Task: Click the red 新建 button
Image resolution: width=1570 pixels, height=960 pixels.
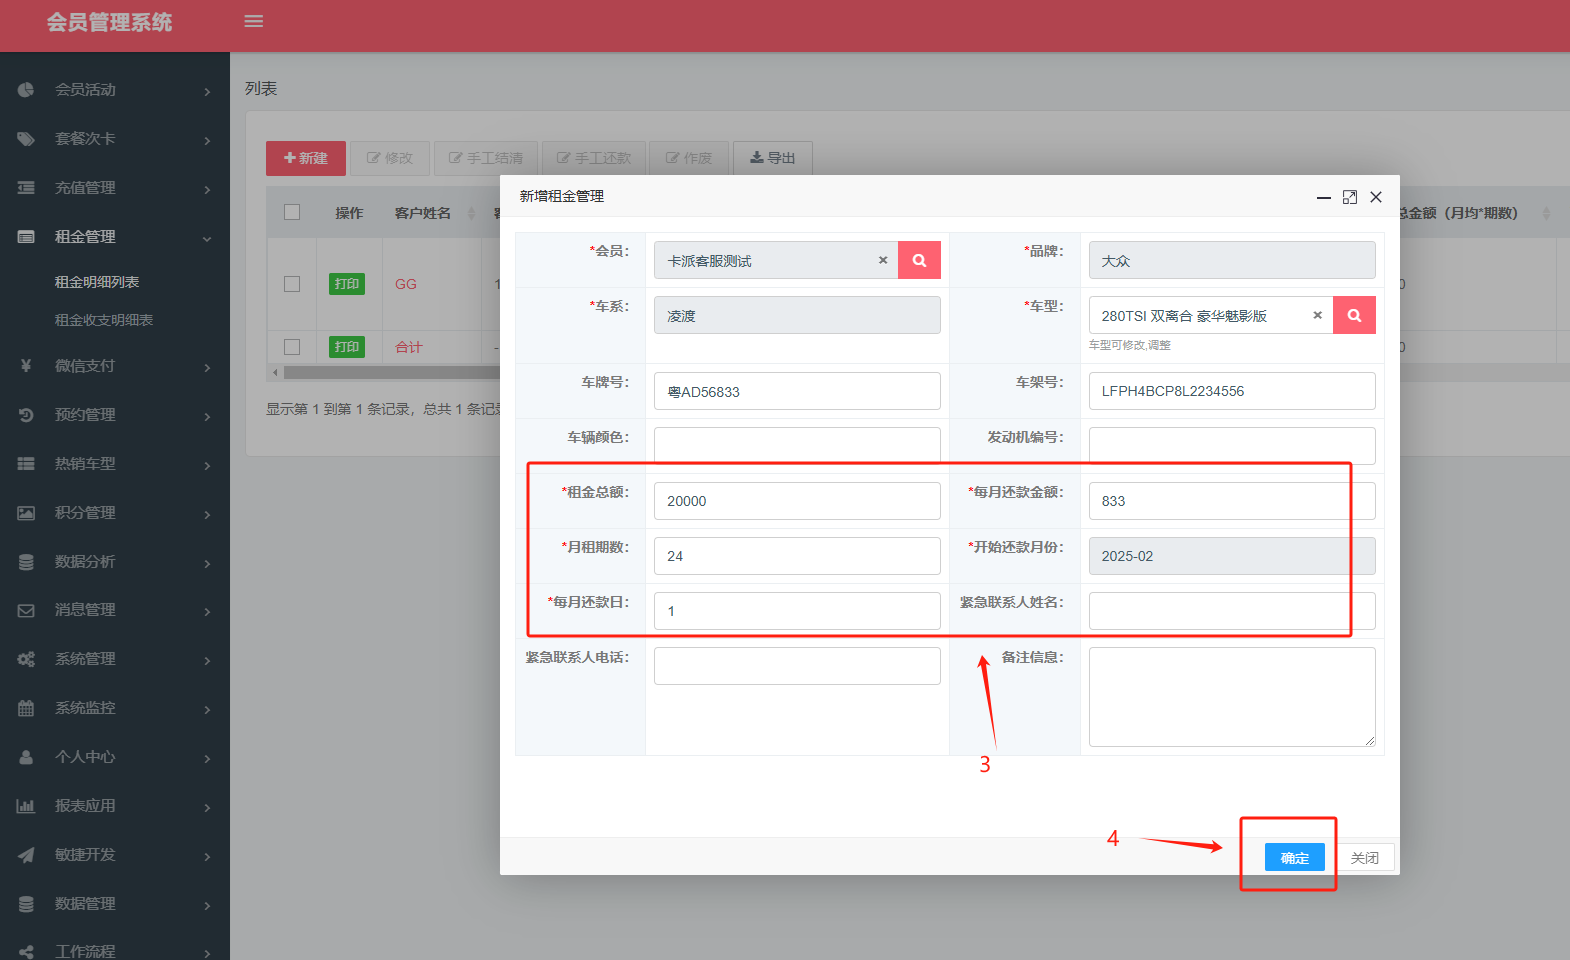Action: coord(306,158)
